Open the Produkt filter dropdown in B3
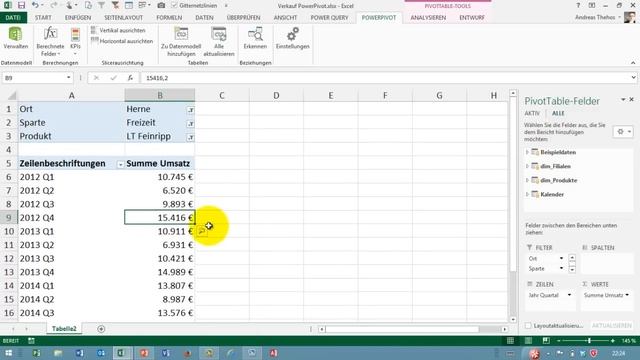The image size is (640, 360). [x=190, y=137]
